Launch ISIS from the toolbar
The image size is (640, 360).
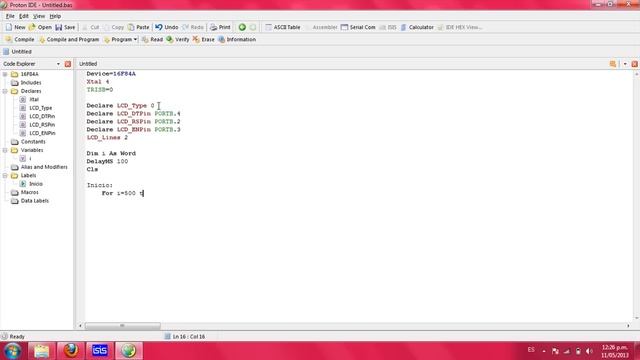[x=388, y=27]
